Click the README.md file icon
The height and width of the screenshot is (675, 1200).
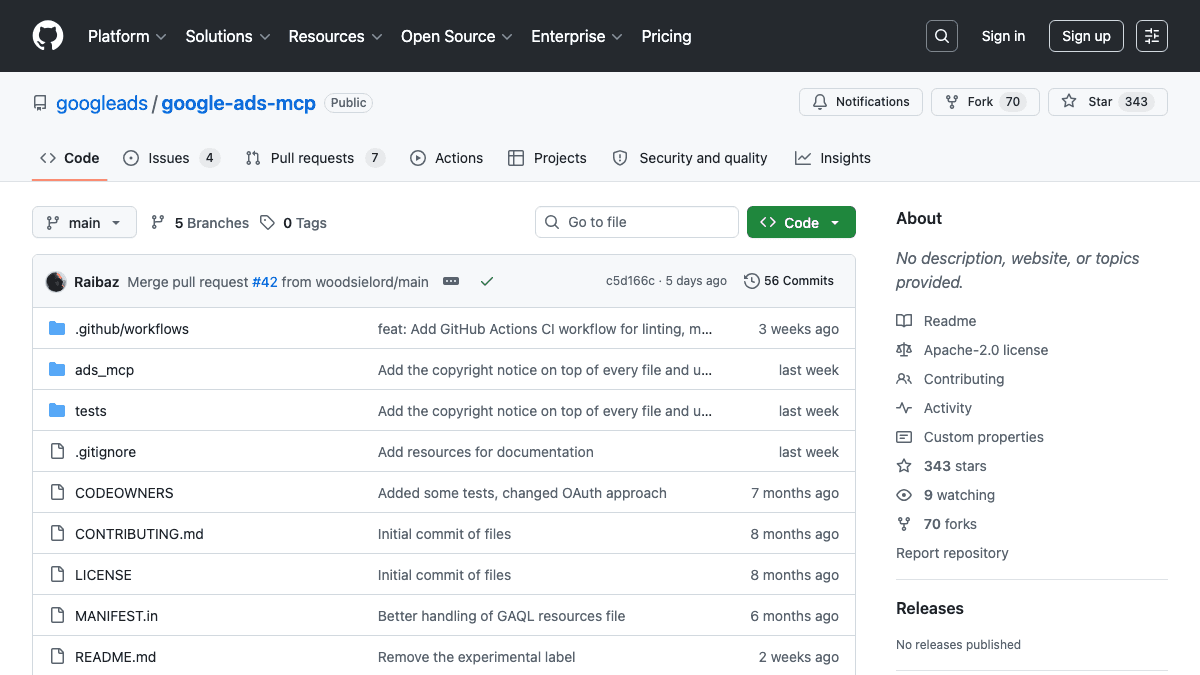pos(57,656)
